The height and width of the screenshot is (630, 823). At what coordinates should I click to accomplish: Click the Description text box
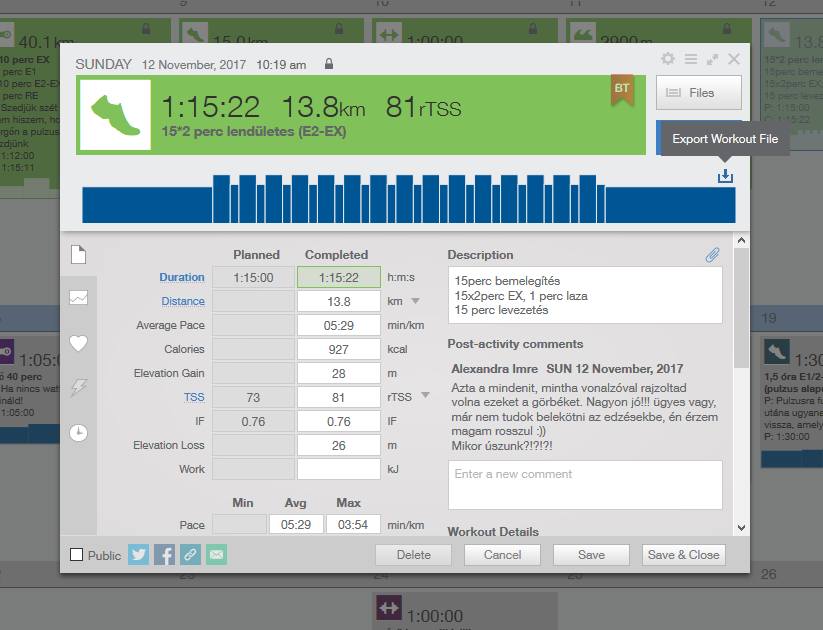585,295
